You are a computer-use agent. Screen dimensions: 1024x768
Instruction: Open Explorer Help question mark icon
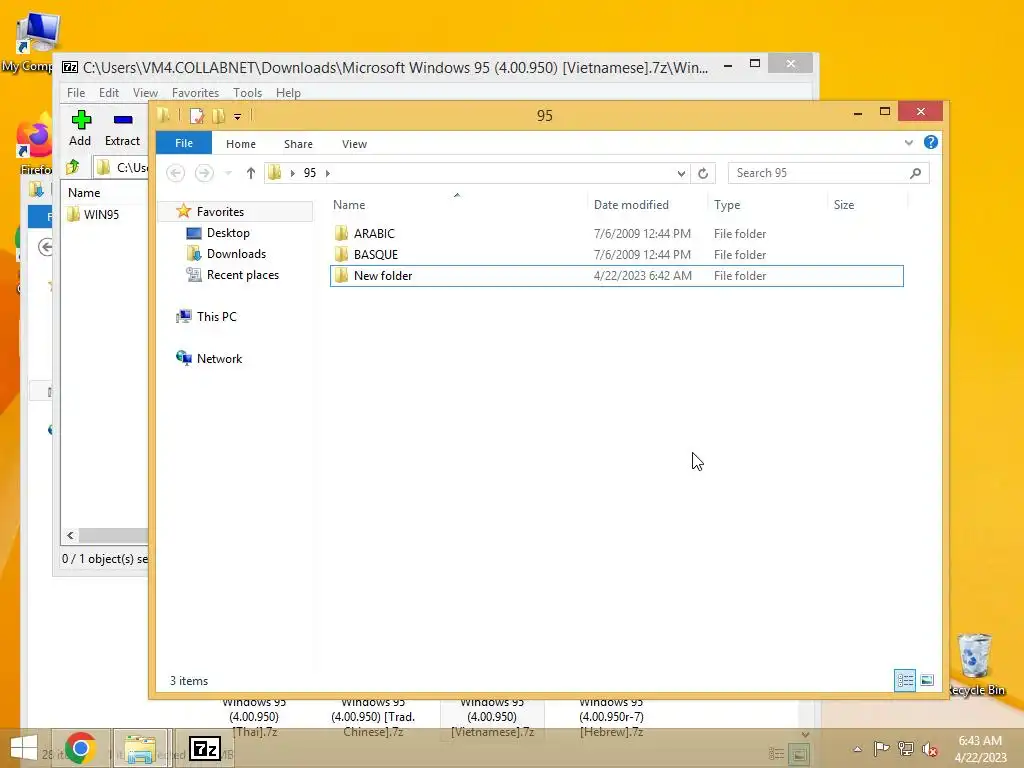click(x=931, y=142)
